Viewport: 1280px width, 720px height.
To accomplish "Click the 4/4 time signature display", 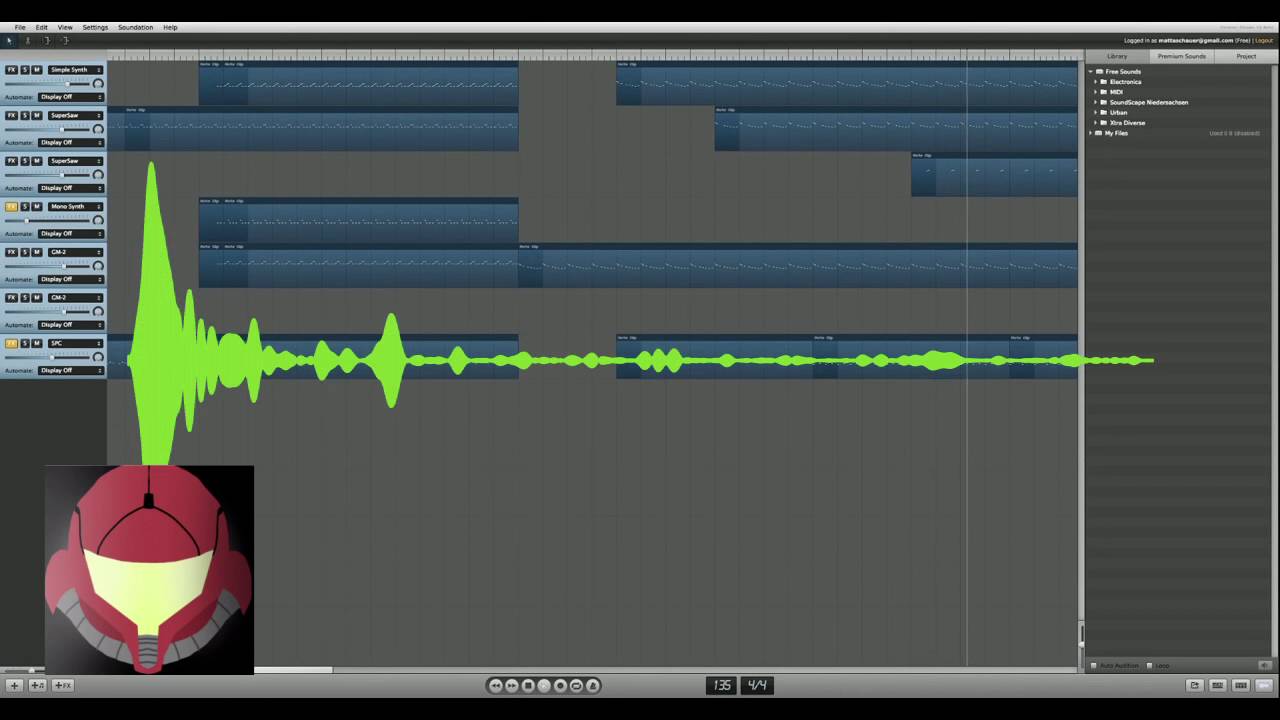I will click(x=757, y=685).
